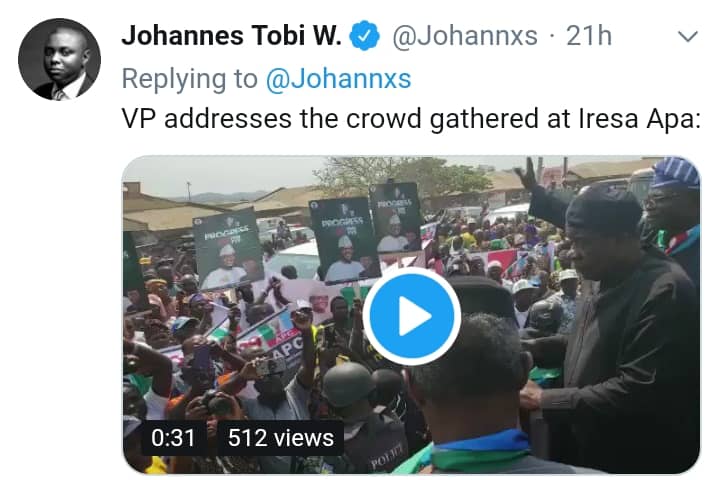Click the blue verified badge
Viewport: 720px width, 480px height.
click(365, 35)
